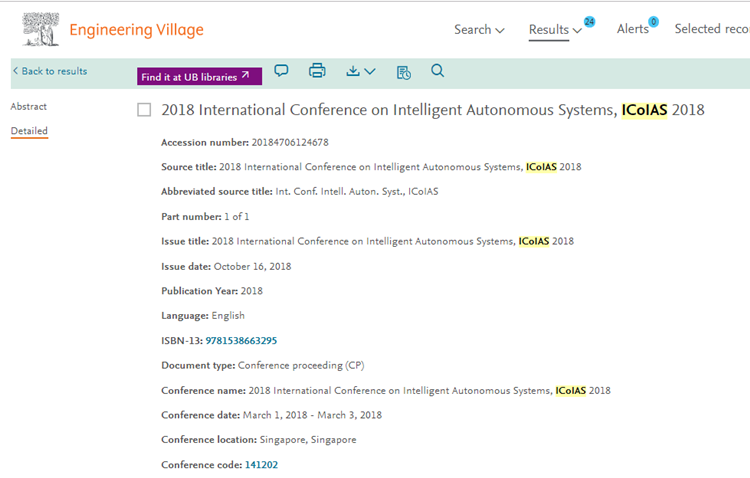Click the Engineering Village brand title
The image size is (750, 478).
pos(136,30)
